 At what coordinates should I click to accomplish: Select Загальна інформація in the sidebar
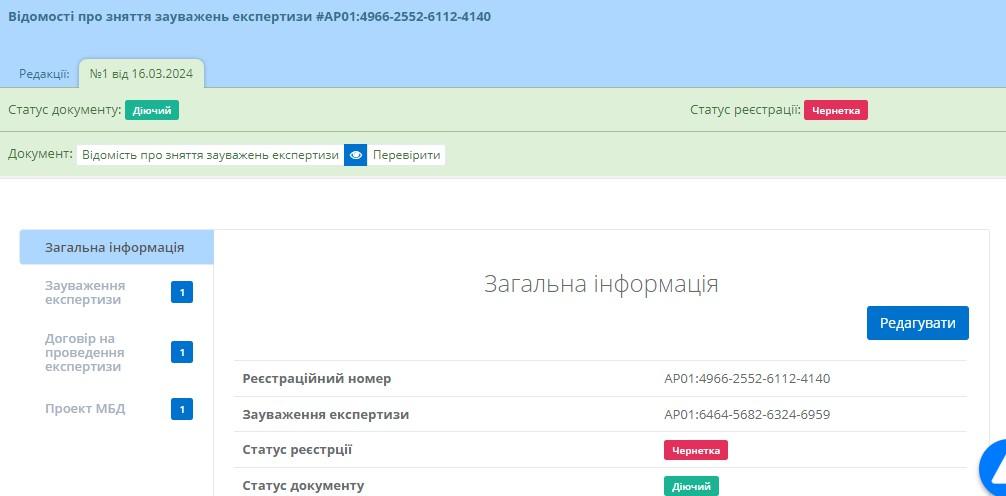(x=115, y=247)
